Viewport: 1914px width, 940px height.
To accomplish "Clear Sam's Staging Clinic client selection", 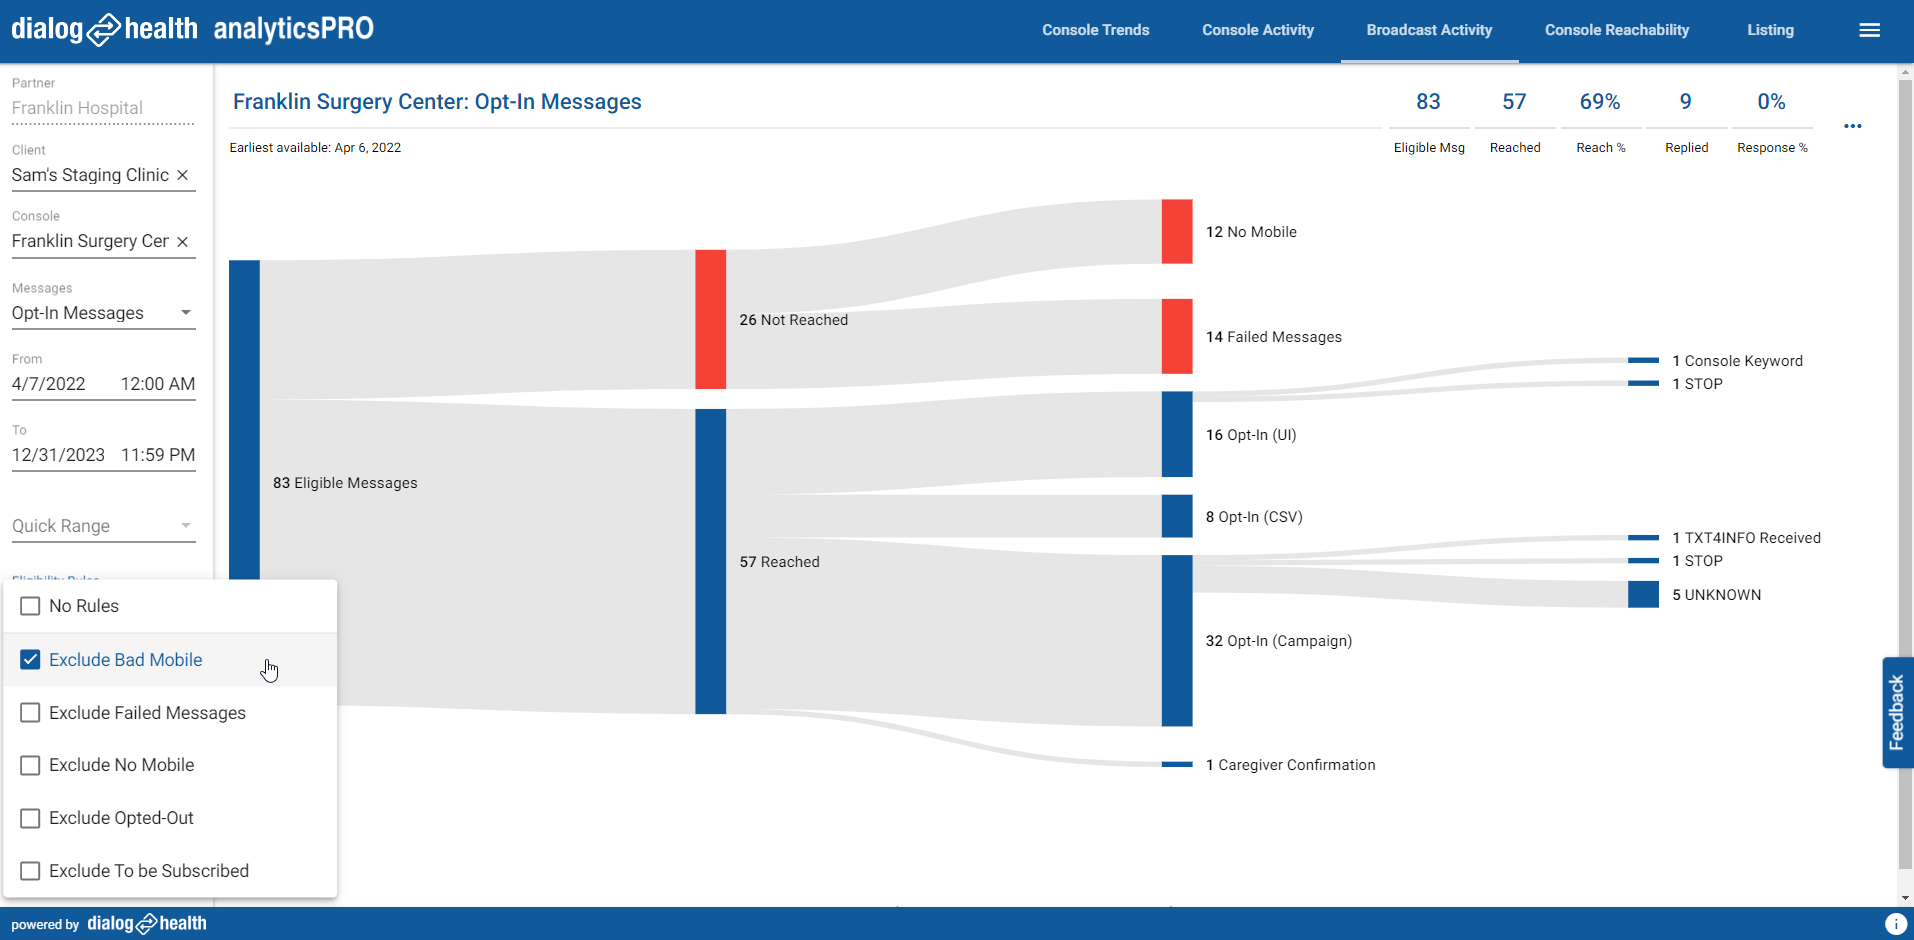I will click(x=183, y=175).
